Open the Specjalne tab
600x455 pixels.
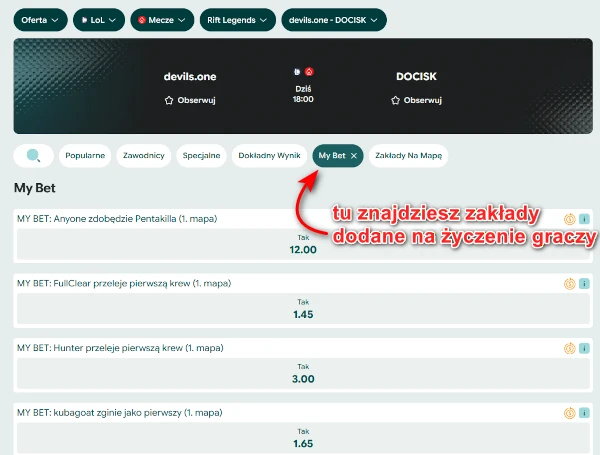click(201, 156)
